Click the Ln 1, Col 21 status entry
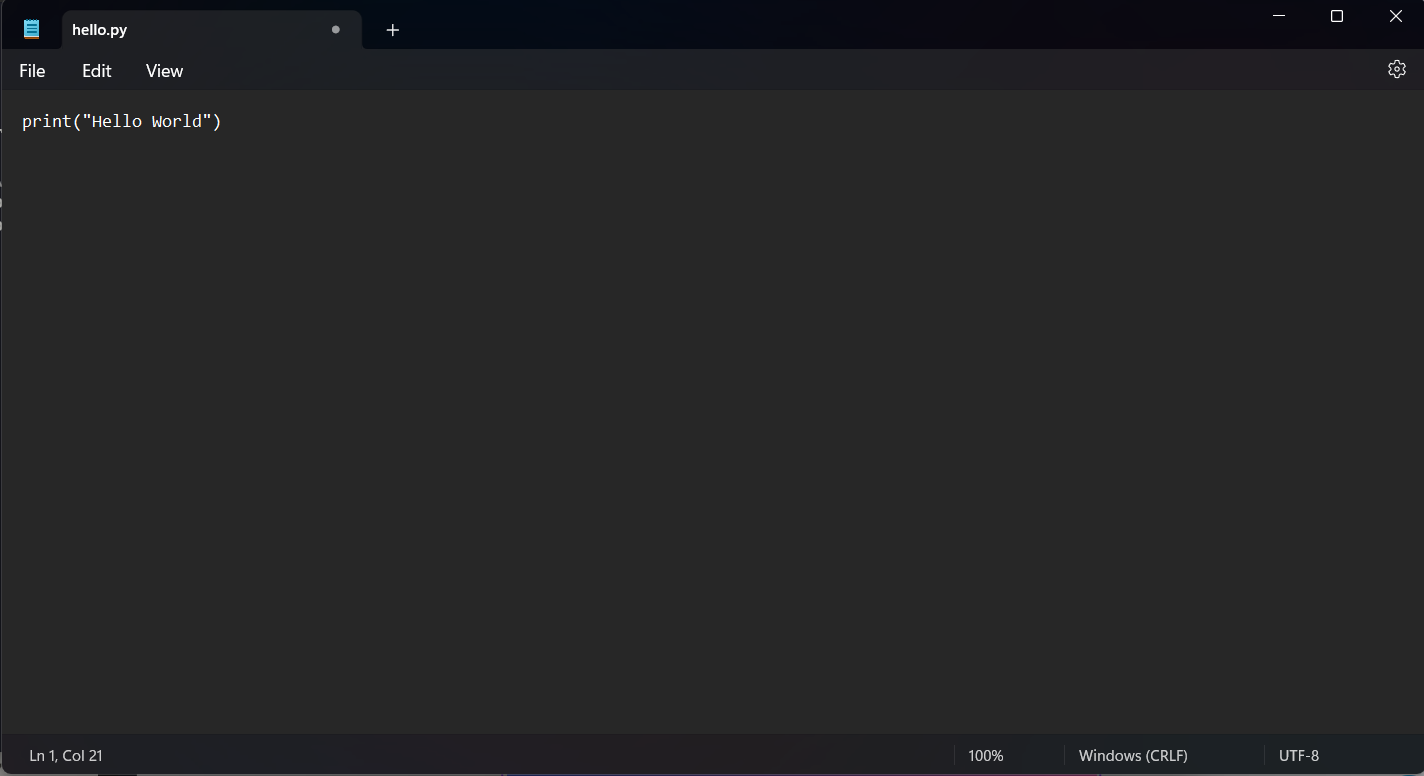Screen dimensions: 1424x776 pyautogui.click(x=66, y=756)
